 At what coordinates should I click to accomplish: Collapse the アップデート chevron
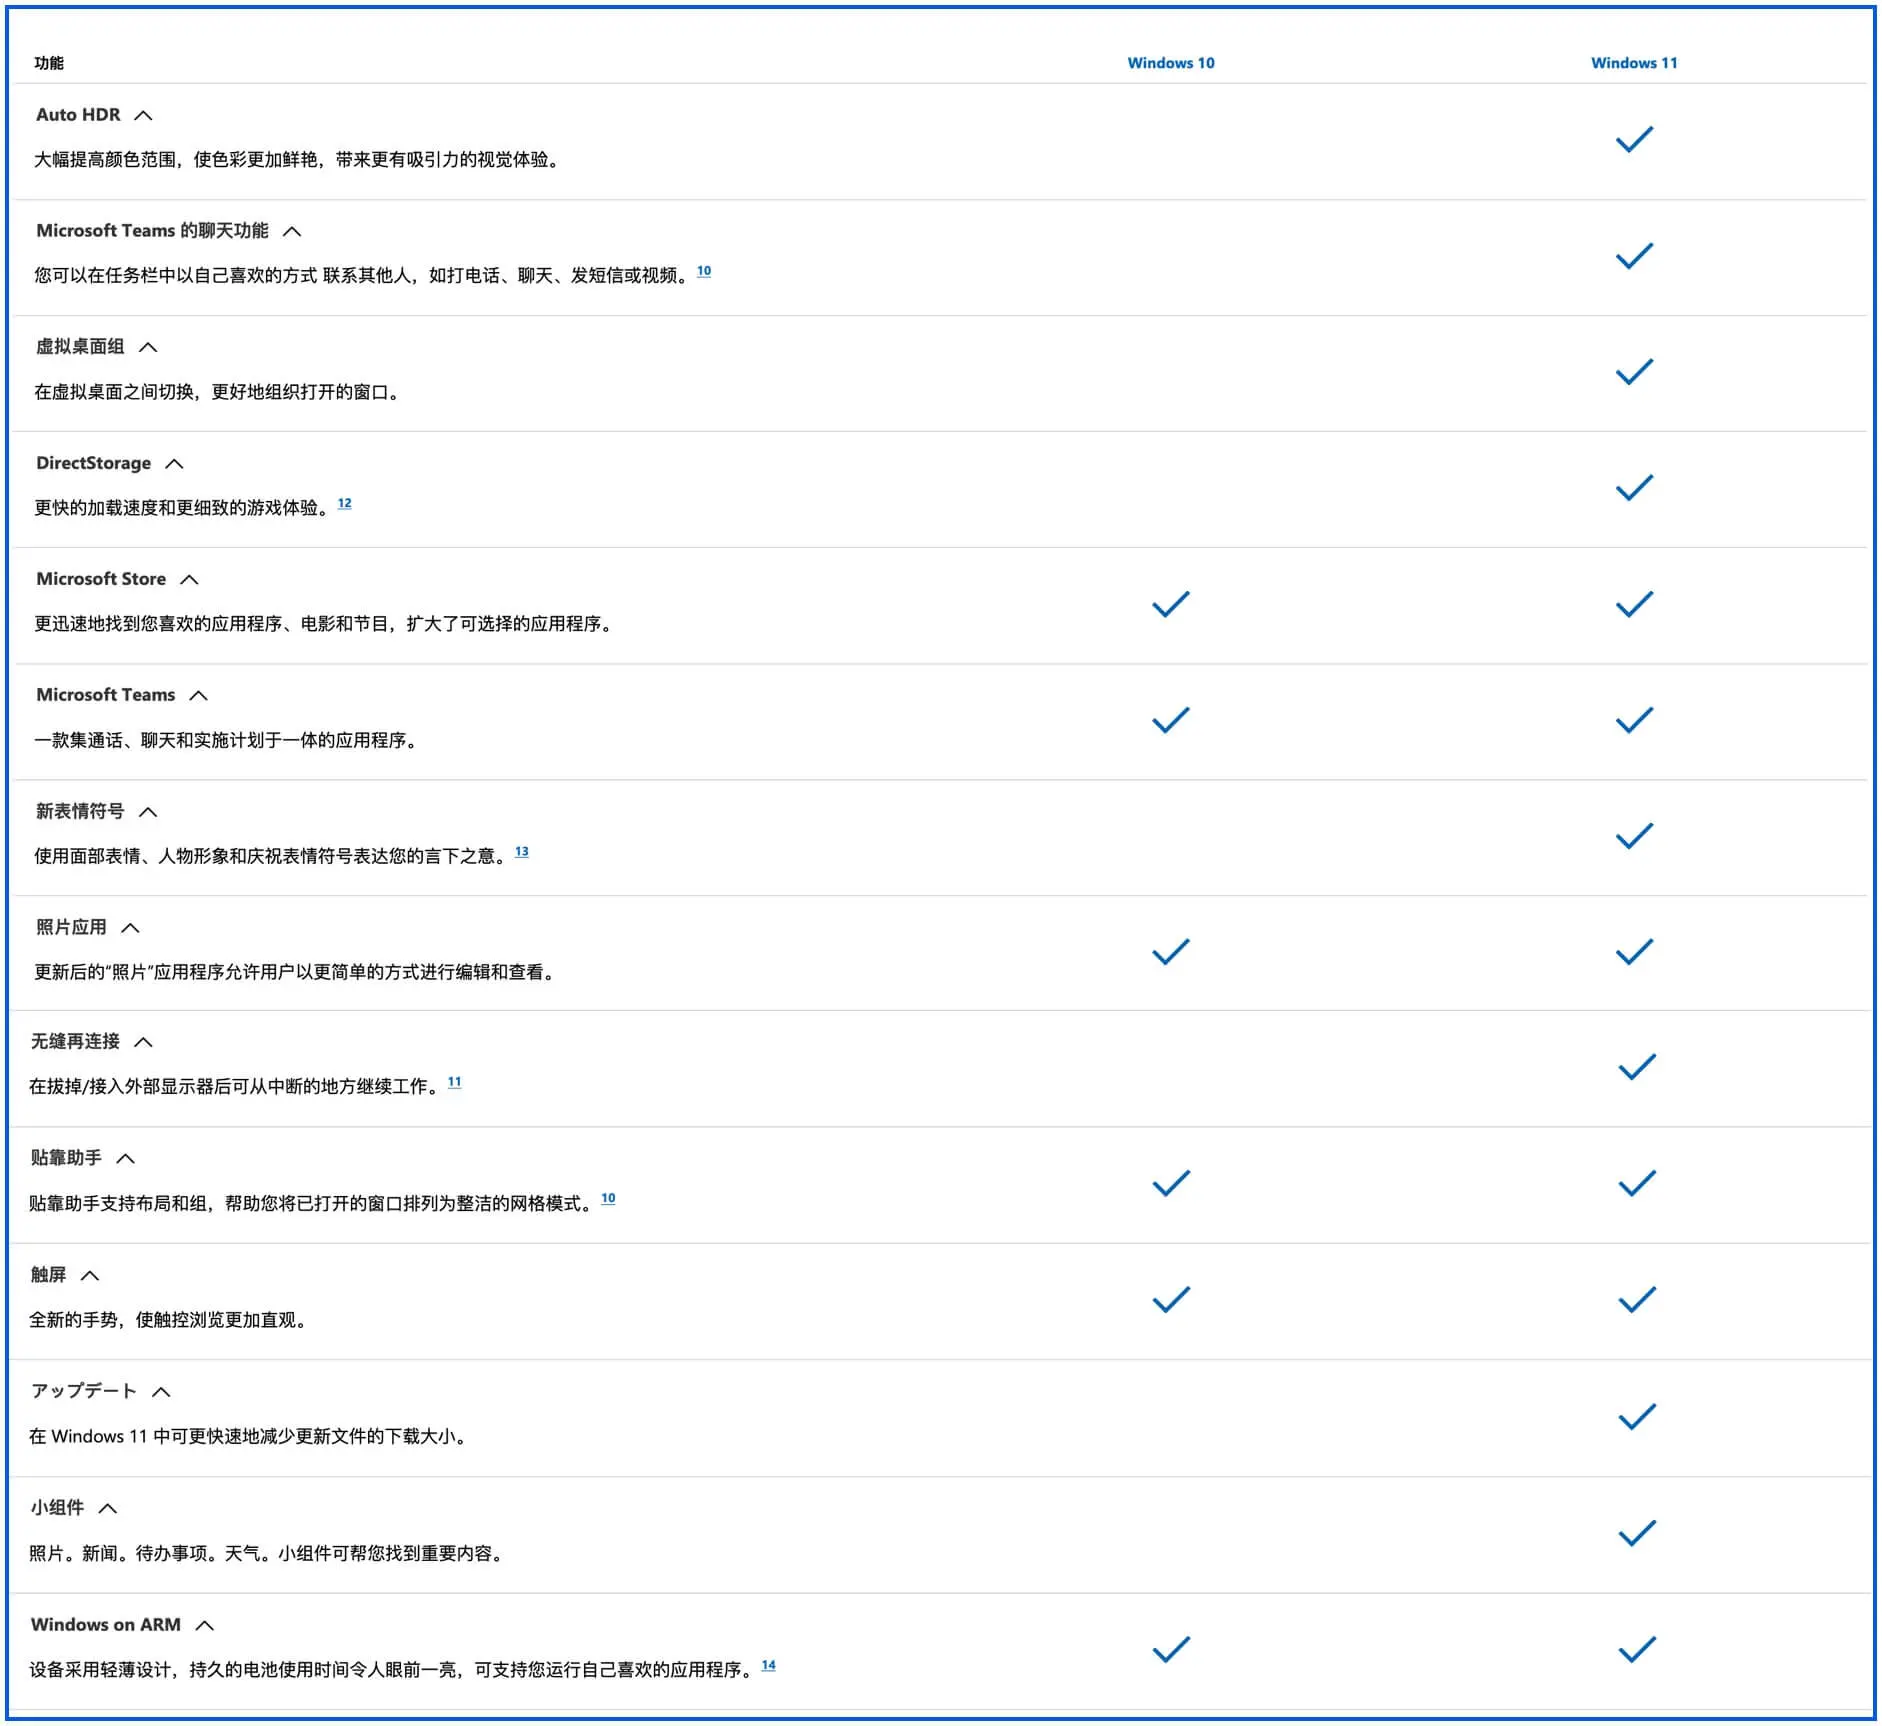[x=161, y=1391]
